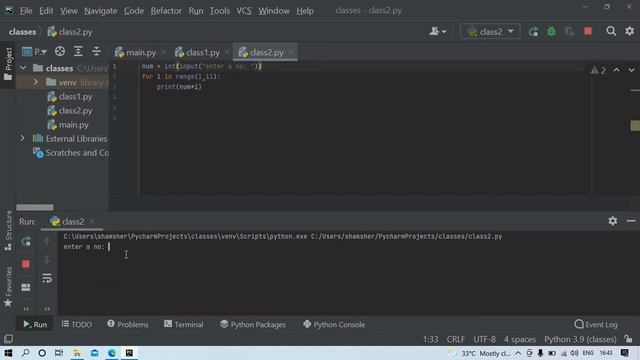Screen dimensions: 640x360
Task: Click the warnings count indicator
Action: point(598,70)
